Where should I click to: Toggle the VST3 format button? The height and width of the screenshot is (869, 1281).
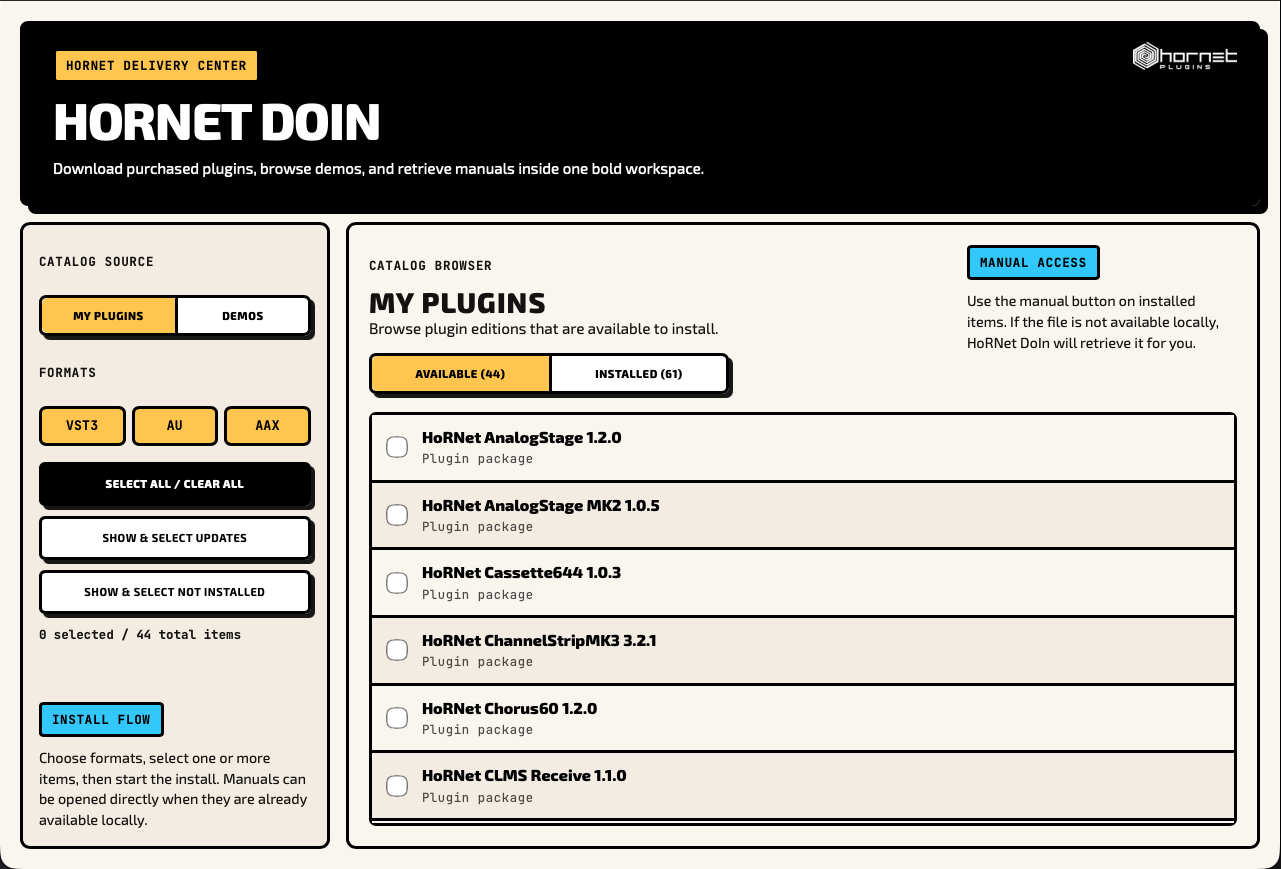[83, 425]
